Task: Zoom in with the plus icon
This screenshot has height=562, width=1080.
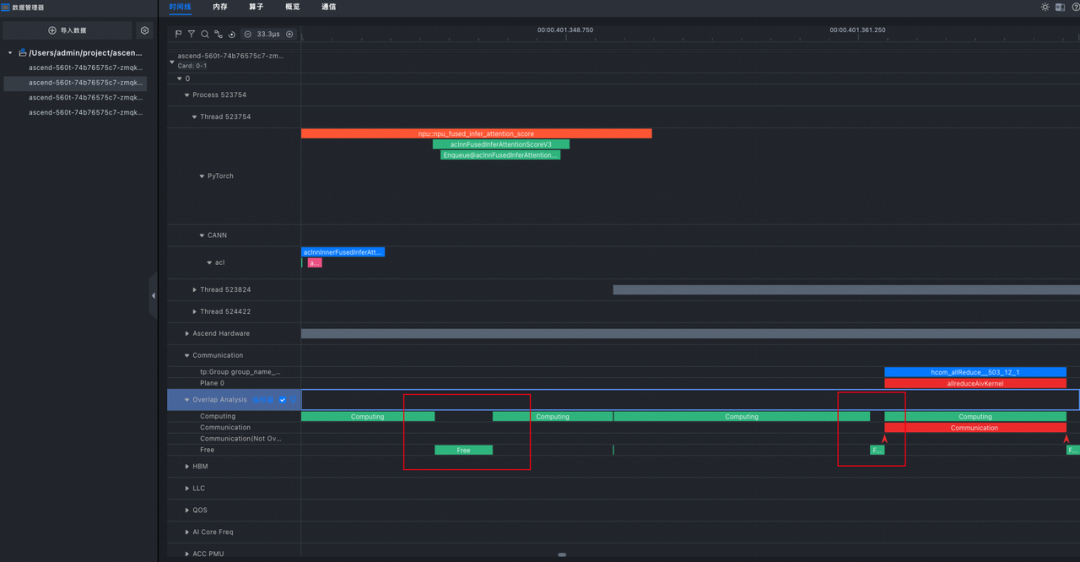Action: (x=289, y=34)
